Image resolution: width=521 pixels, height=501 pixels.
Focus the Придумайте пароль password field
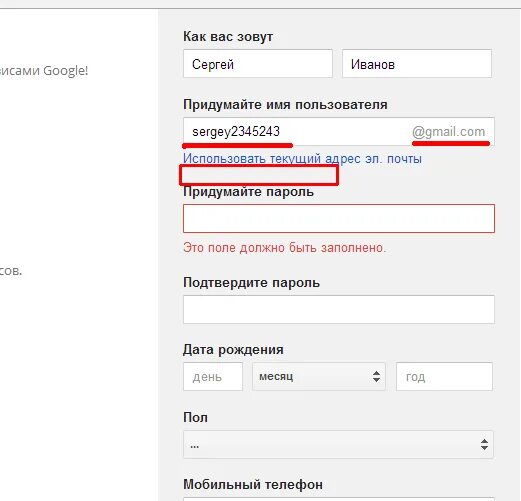[339, 219]
